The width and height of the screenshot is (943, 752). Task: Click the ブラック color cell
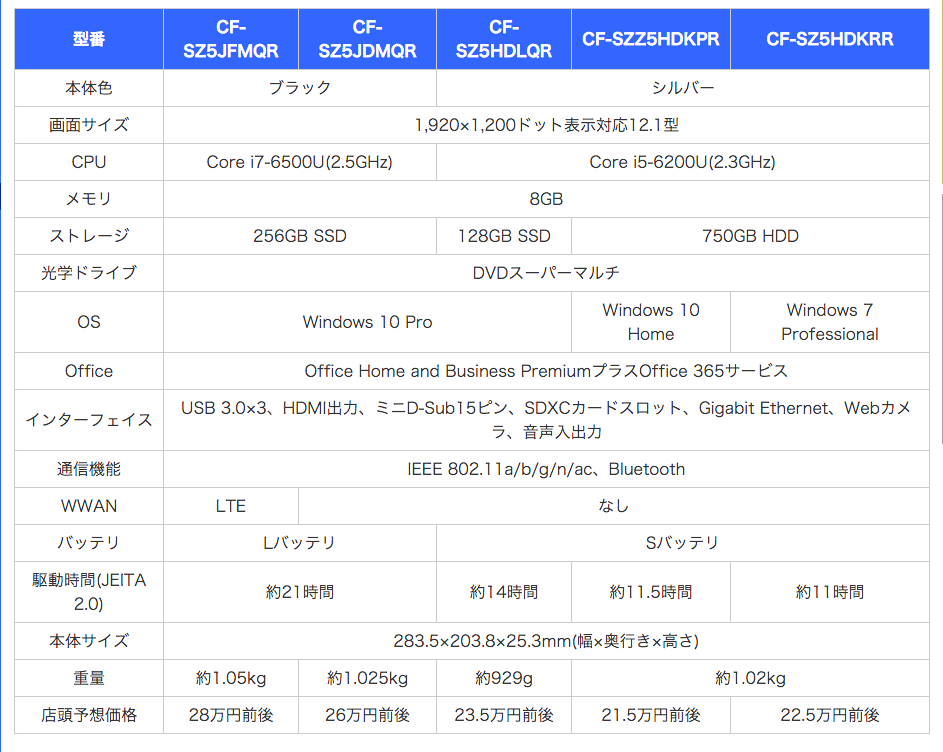click(x=299, y=88)
